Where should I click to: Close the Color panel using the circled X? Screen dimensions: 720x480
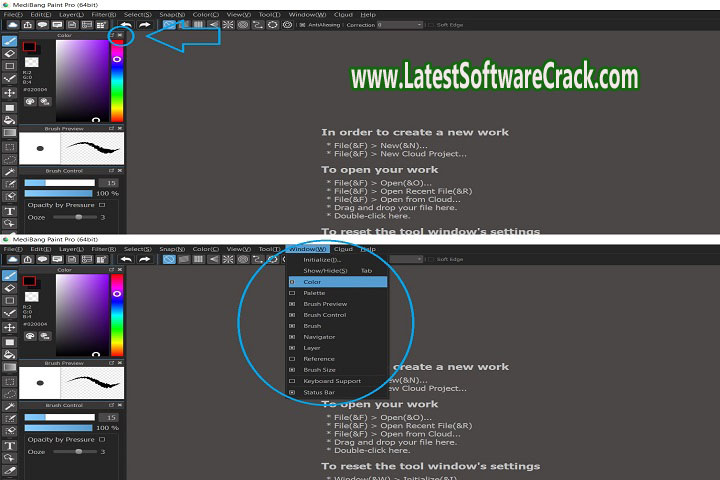point(120,35)
